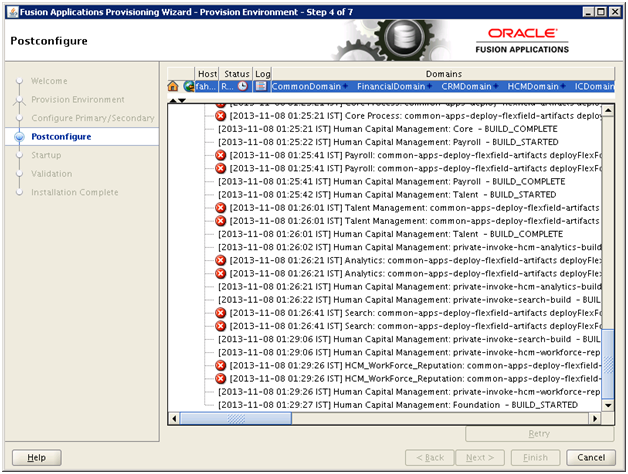The height and width of the screenshot is (474, 628).
Task: Click the Log column header
Action: click(263, 74)
